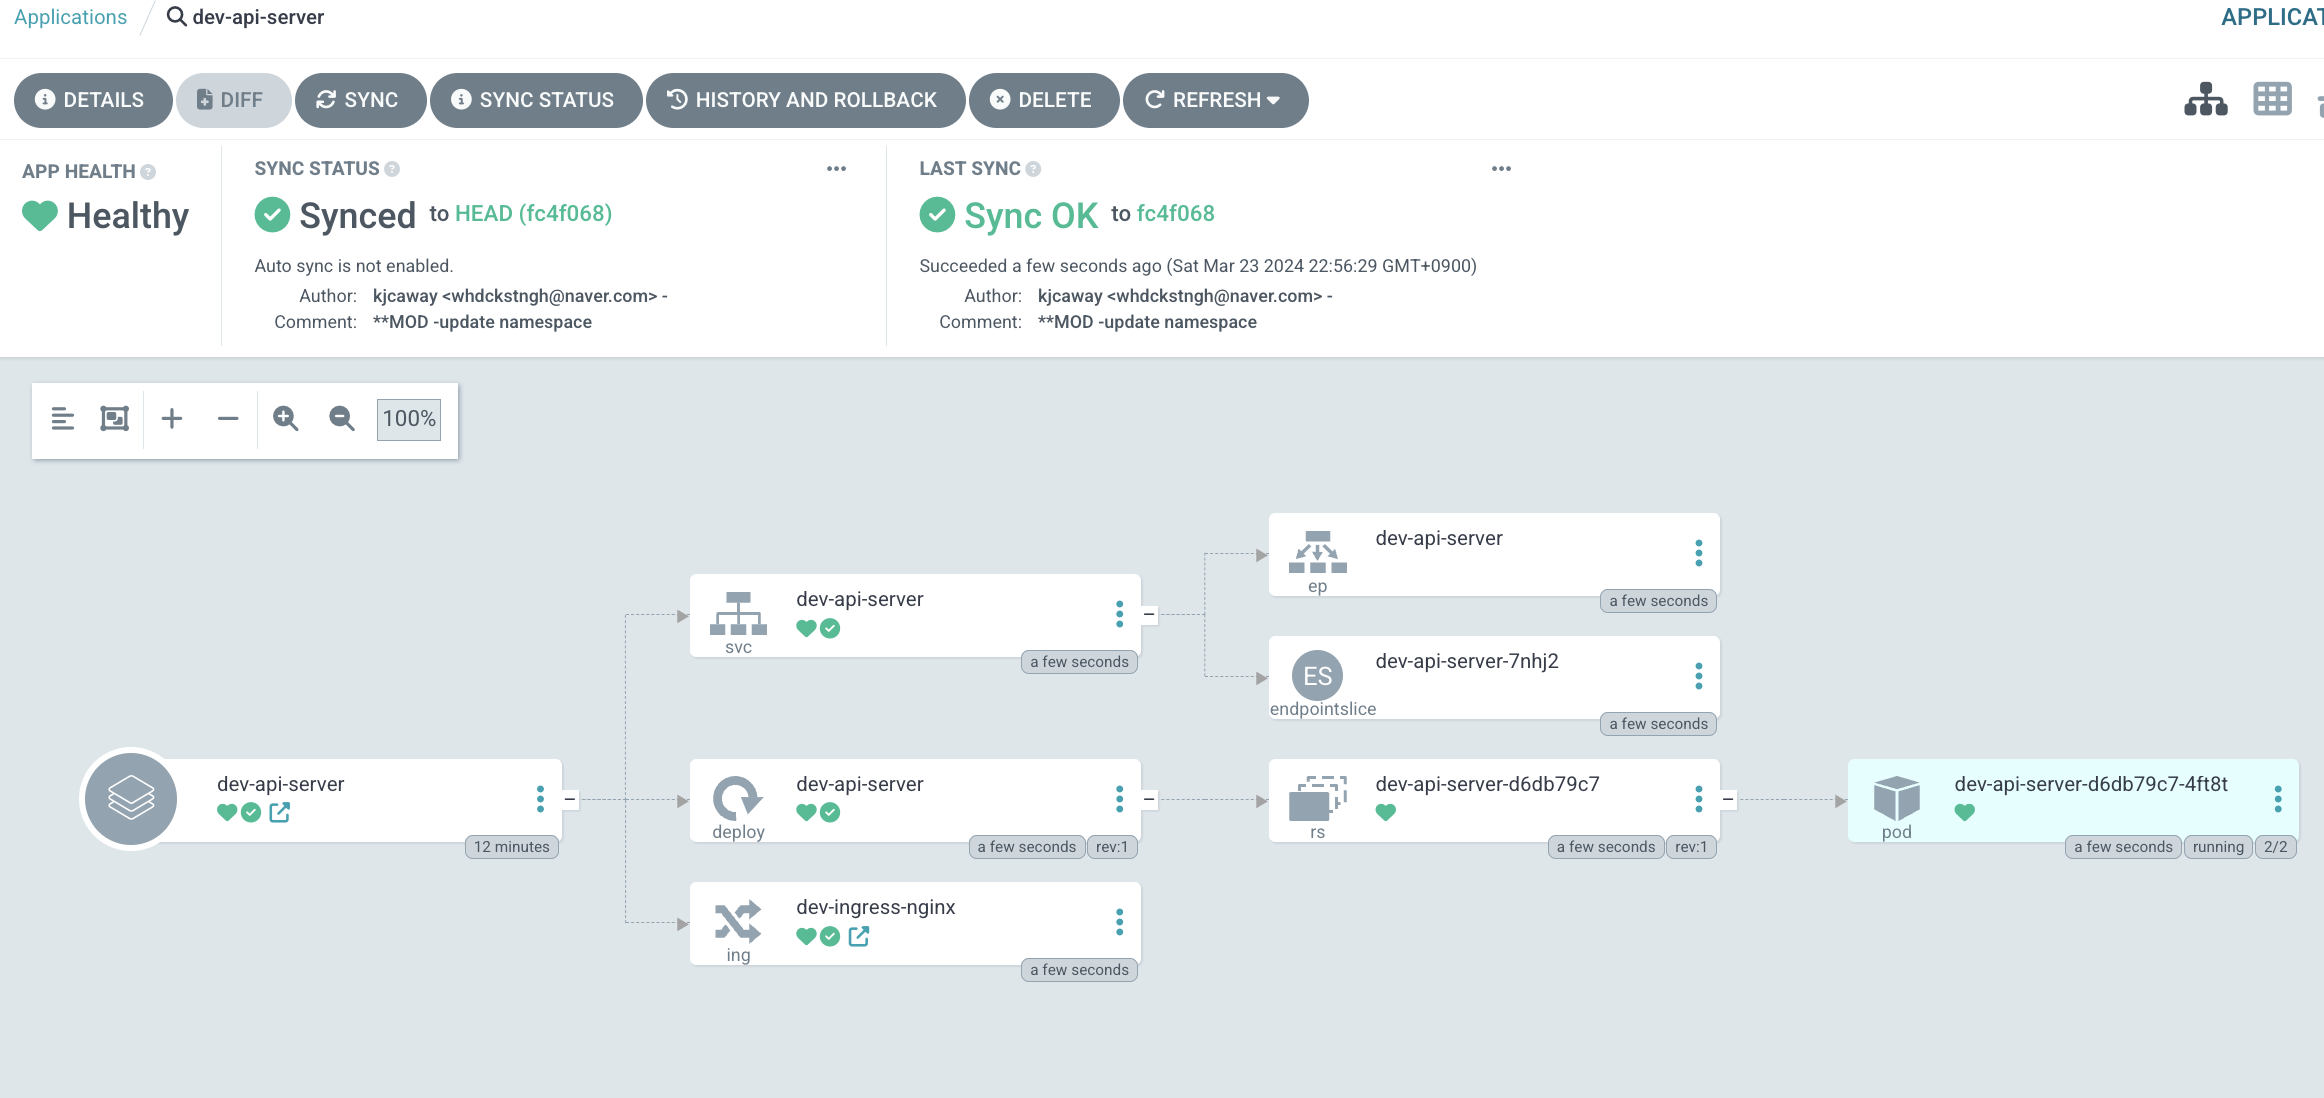Click the rev:1 tag on the deploy node
Viewport: 2324px width, 1098px height.
[1111, 847]
